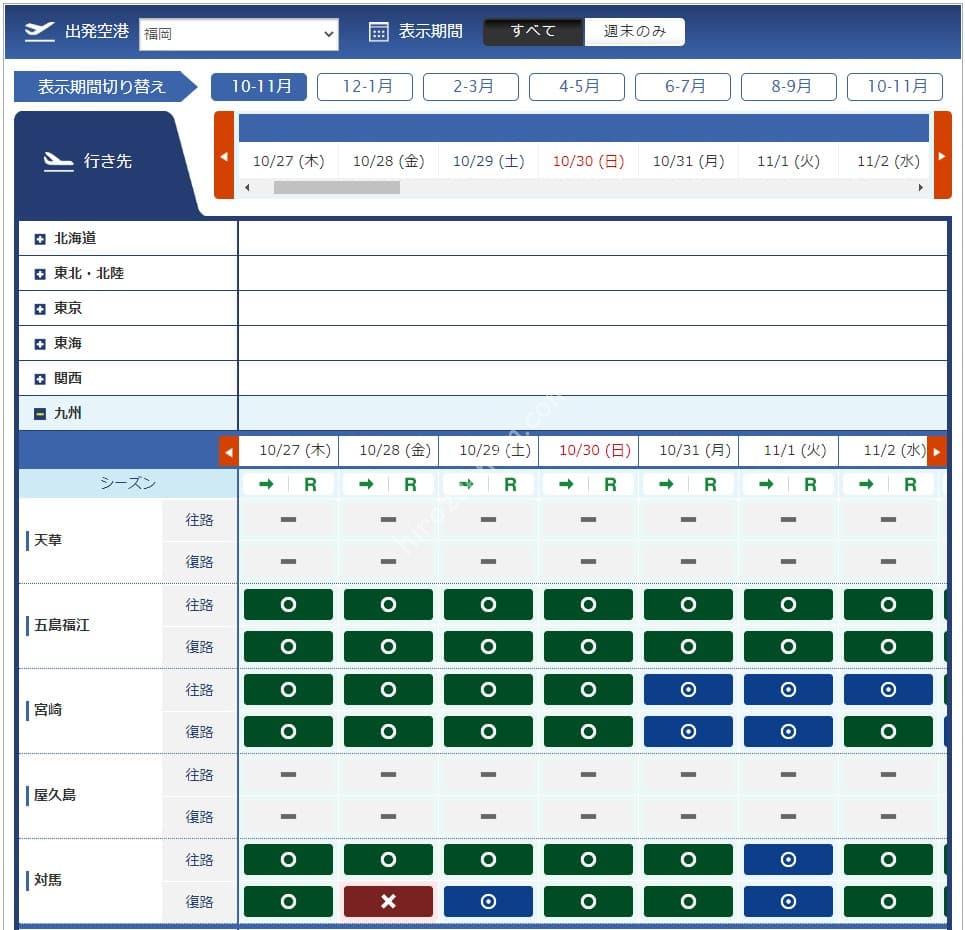Click the red right arrow in the 九州 date row

tap(937, 452)
